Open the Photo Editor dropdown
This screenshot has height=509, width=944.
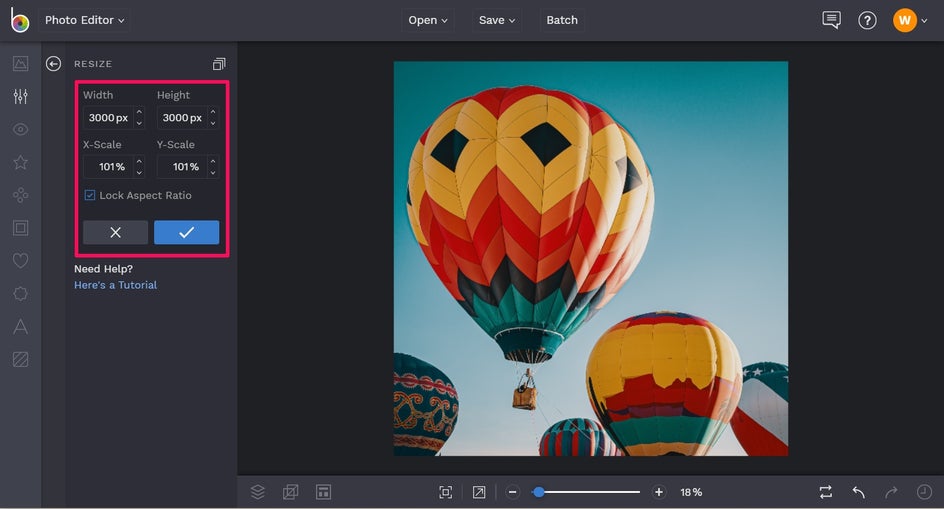click(x=84, y=20)
